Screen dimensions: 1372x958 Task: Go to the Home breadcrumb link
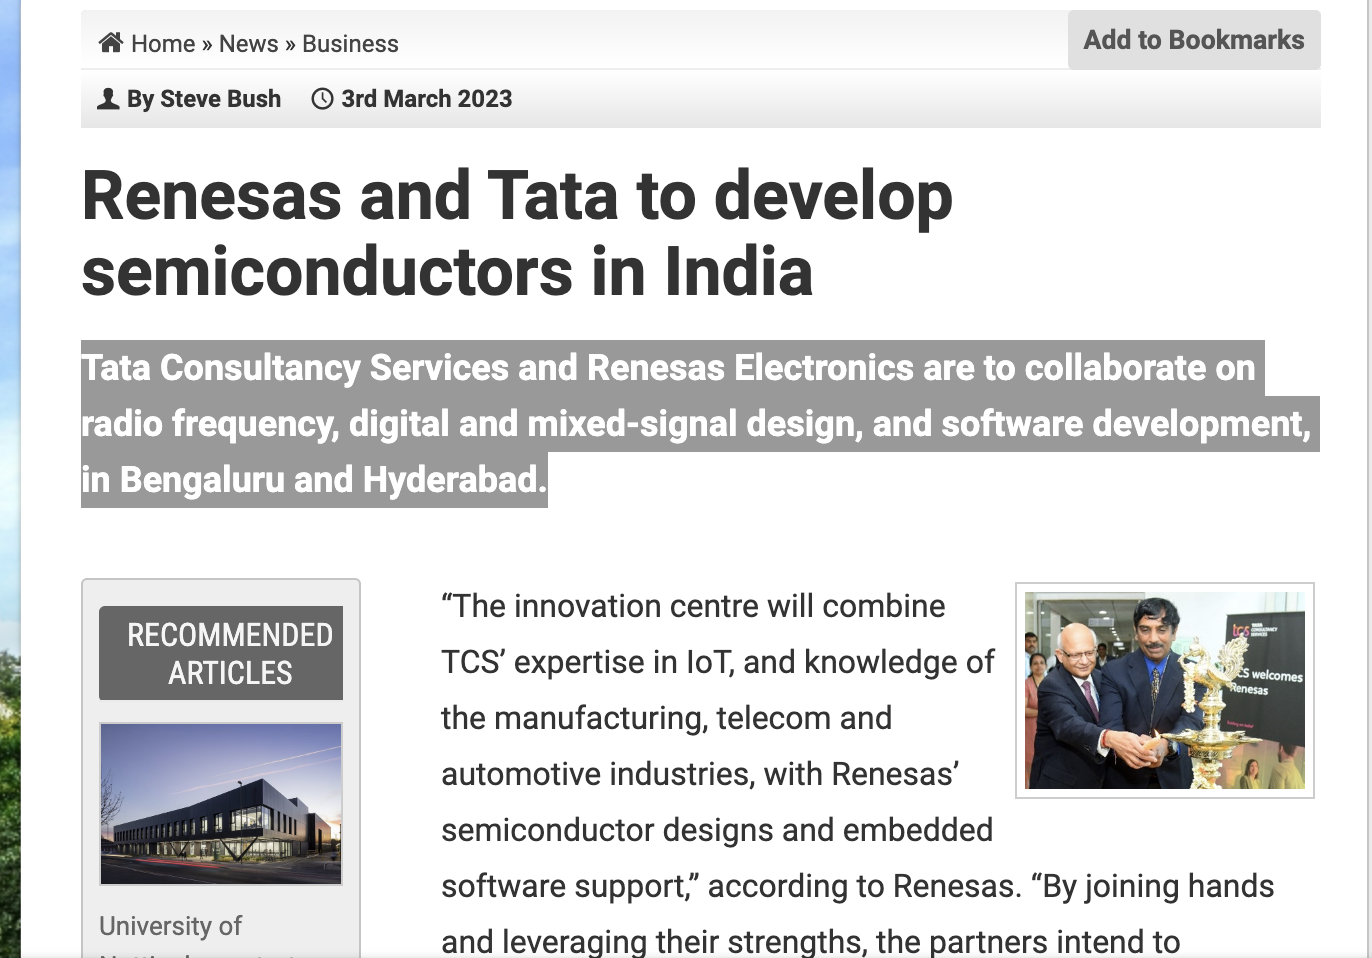click(x=163, y=44)
